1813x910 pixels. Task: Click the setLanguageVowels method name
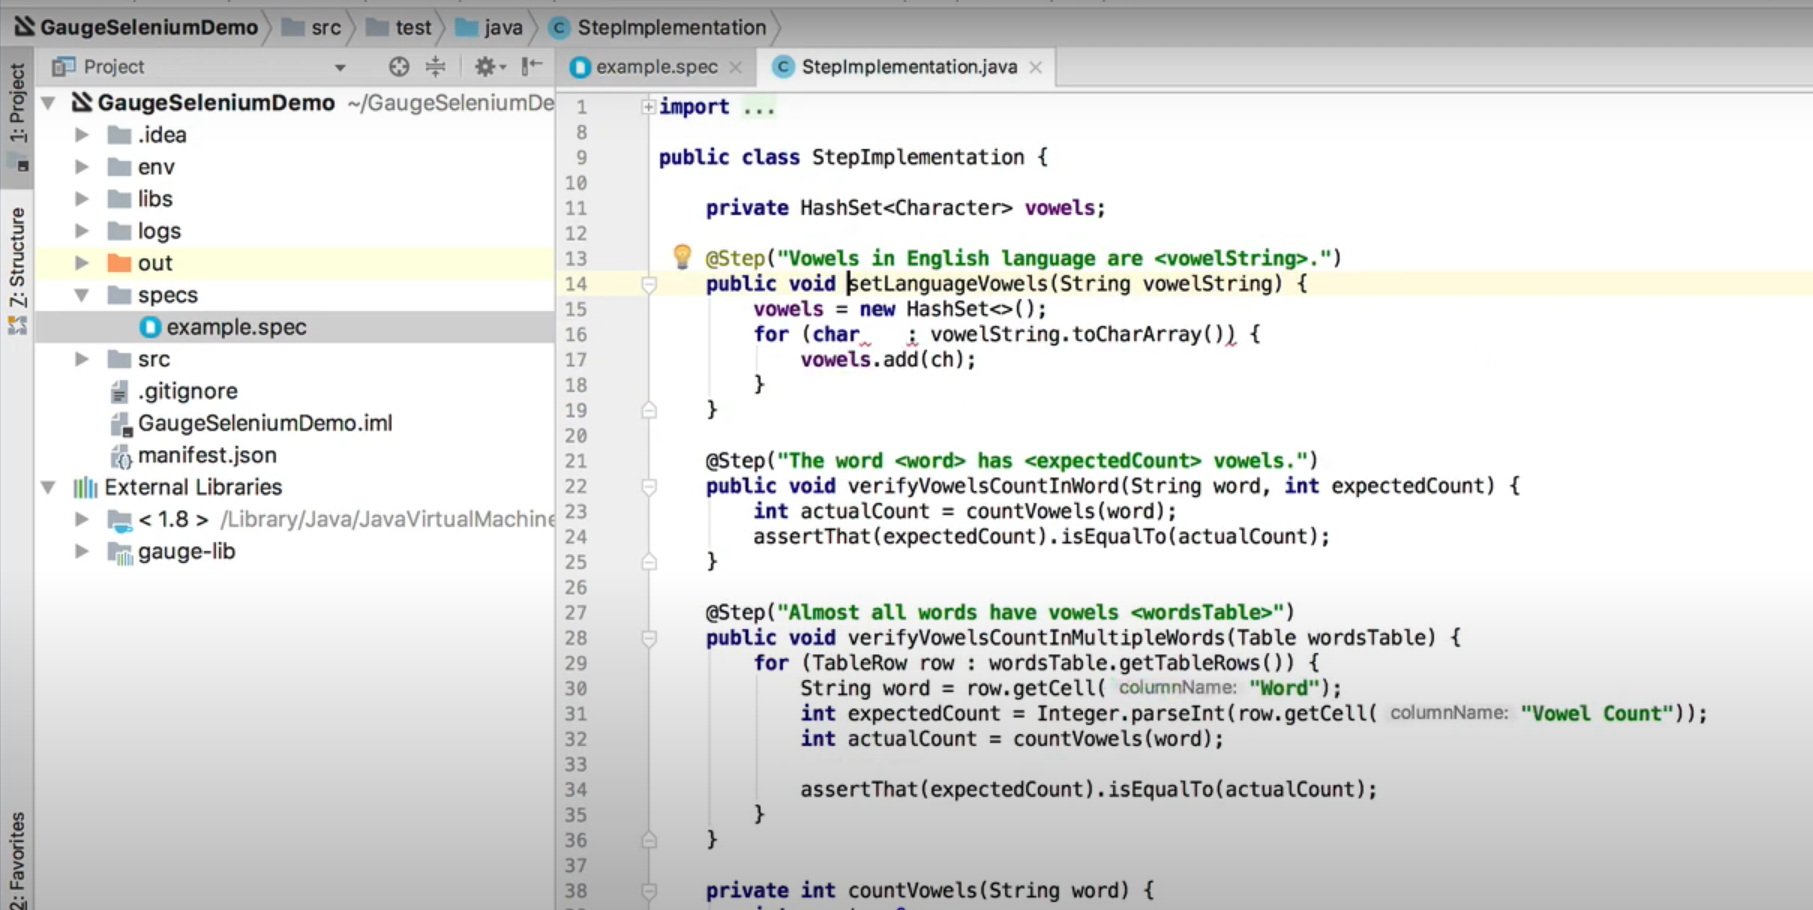click(947, 284)
